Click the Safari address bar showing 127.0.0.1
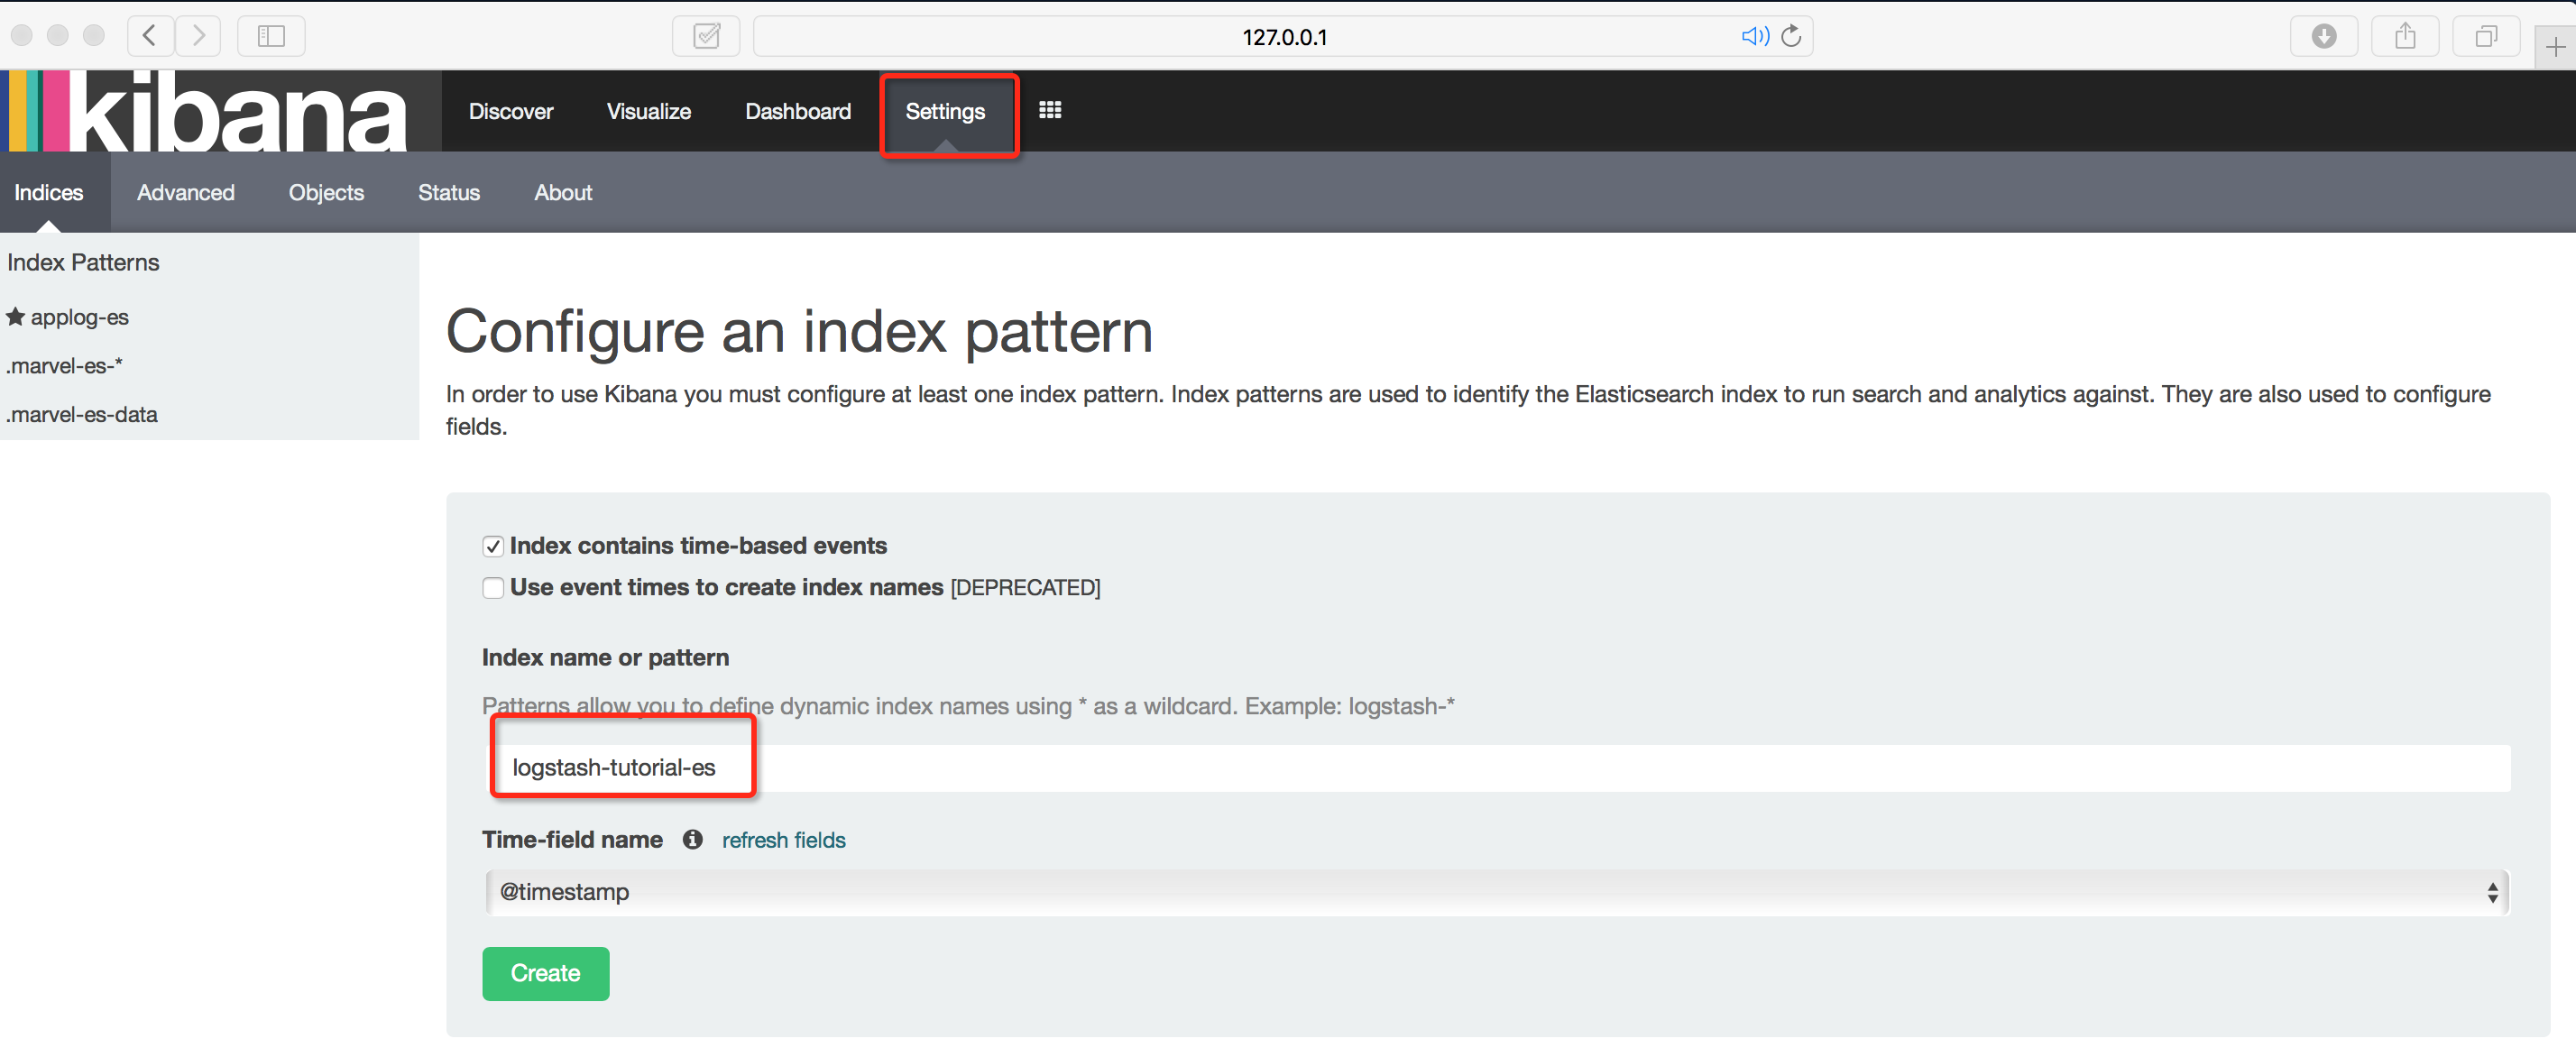The width and height of the screenshot is (2576, 1057). click(x=1283, y=36)
